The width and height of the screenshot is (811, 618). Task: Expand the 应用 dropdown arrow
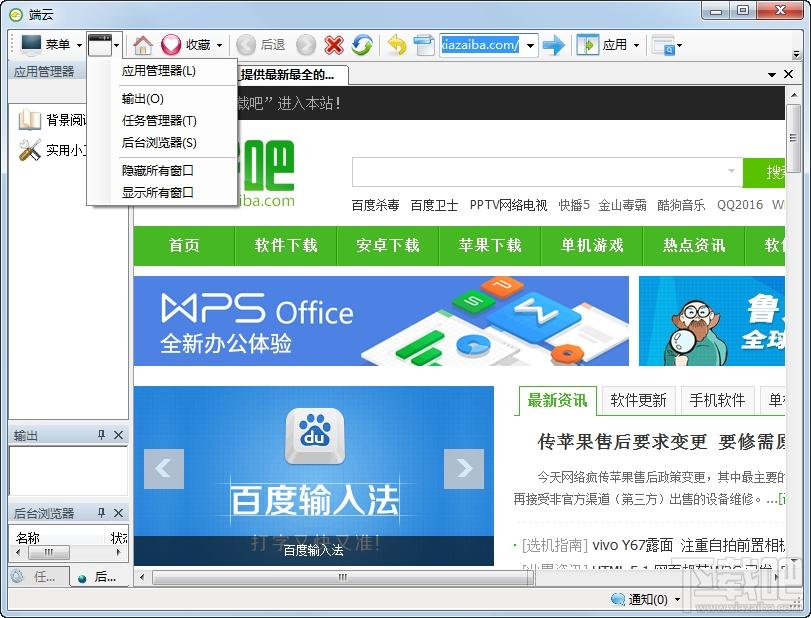(636, 46)
